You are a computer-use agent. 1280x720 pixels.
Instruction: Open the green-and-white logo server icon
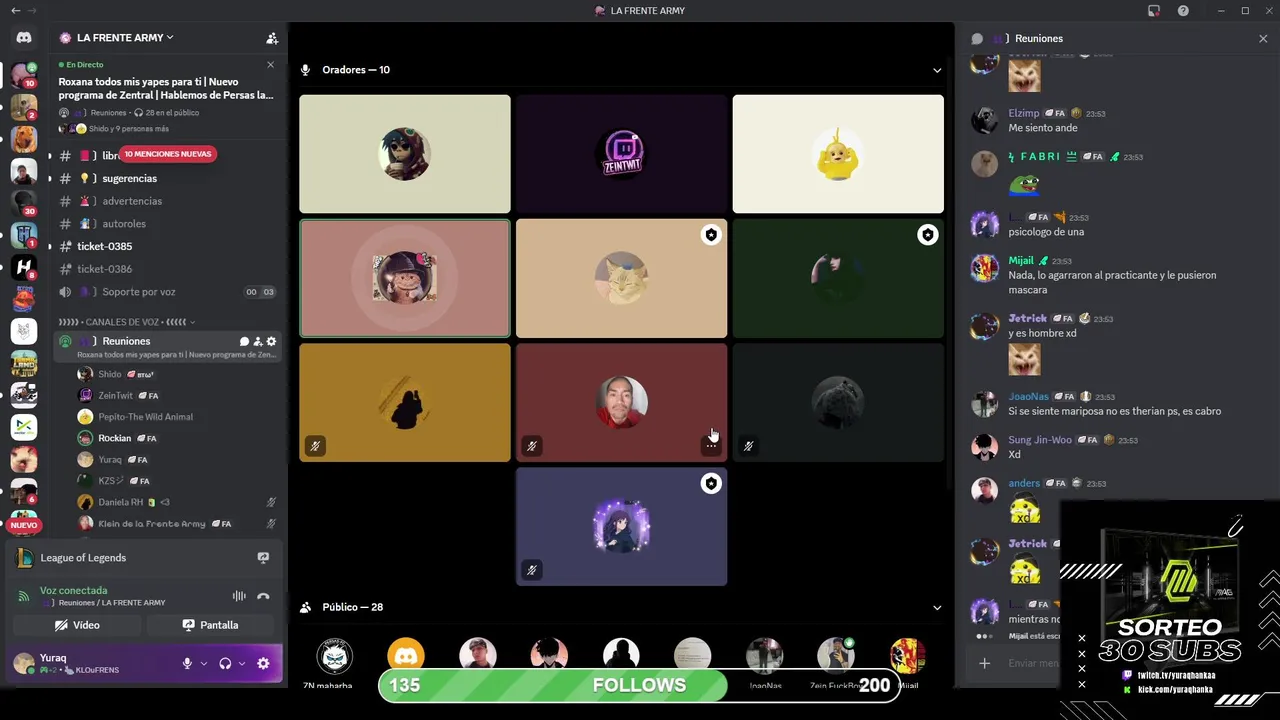click(x=24, y=427)
